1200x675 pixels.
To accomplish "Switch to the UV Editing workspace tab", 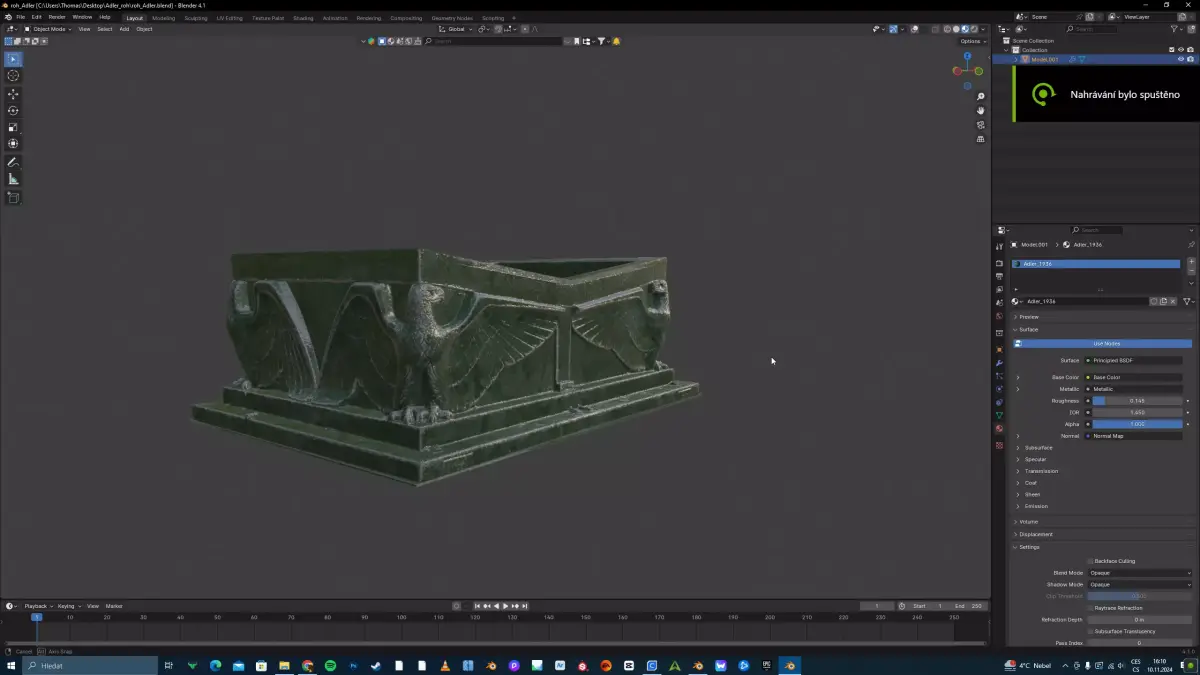I will point(230,18).
